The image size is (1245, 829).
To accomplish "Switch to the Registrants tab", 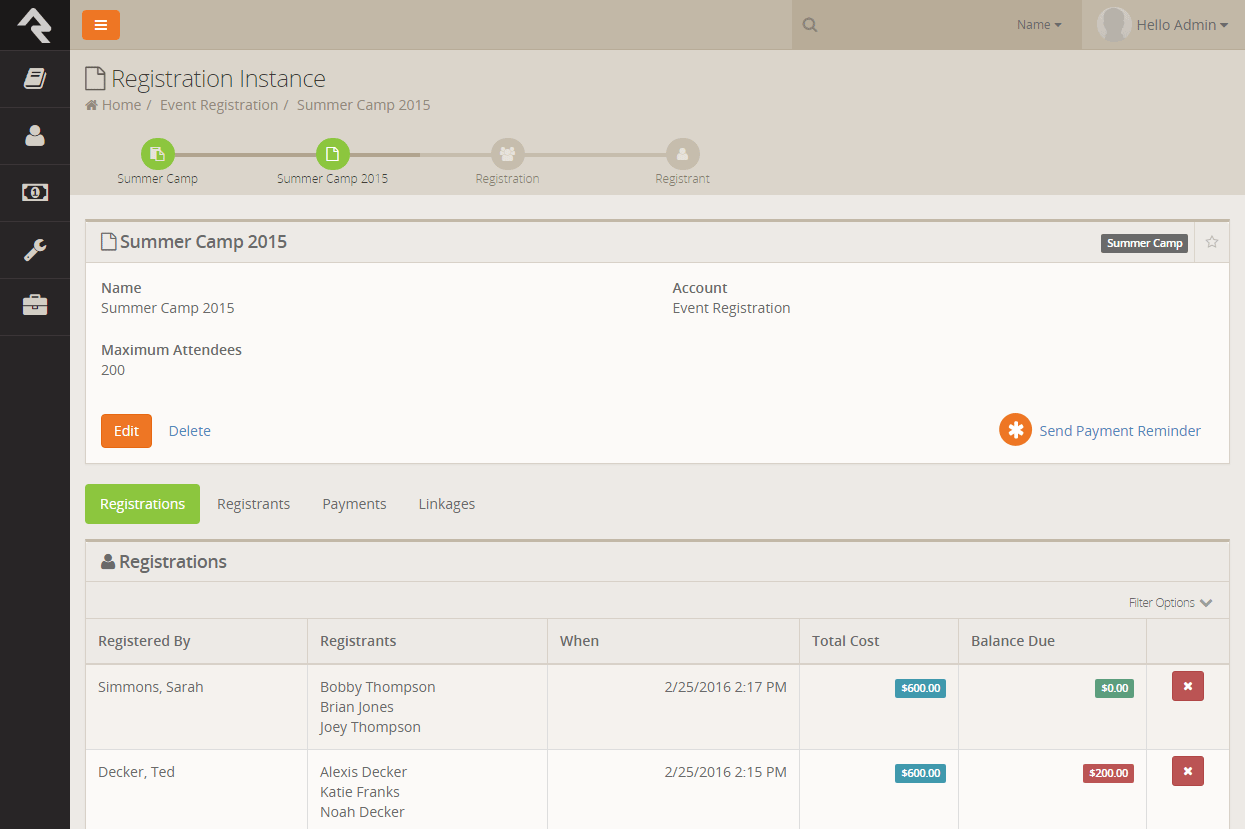I will 253,504.
